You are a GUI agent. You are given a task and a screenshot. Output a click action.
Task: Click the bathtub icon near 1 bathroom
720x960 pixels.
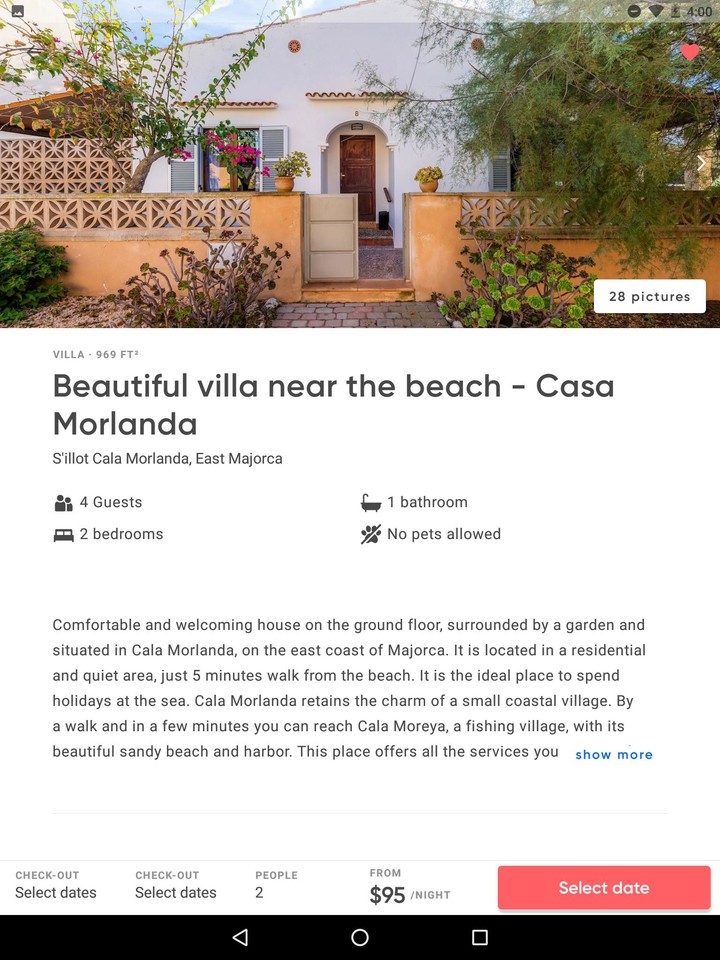pos(370,502)
